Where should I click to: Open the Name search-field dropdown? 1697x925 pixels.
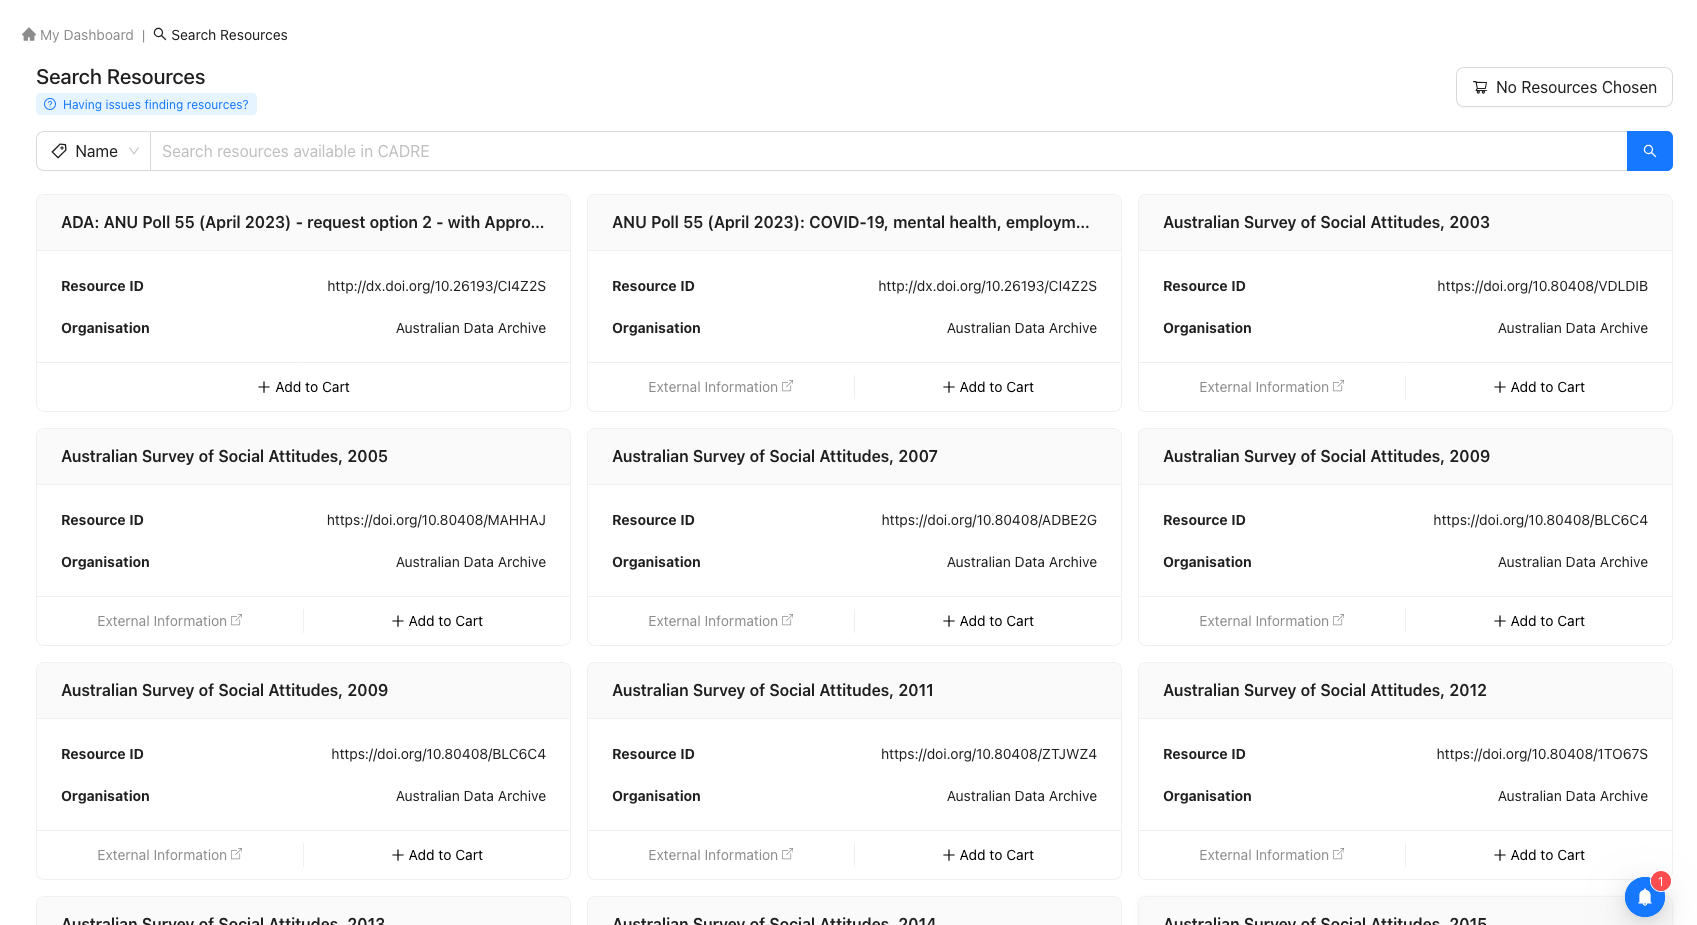coord(94,151)
